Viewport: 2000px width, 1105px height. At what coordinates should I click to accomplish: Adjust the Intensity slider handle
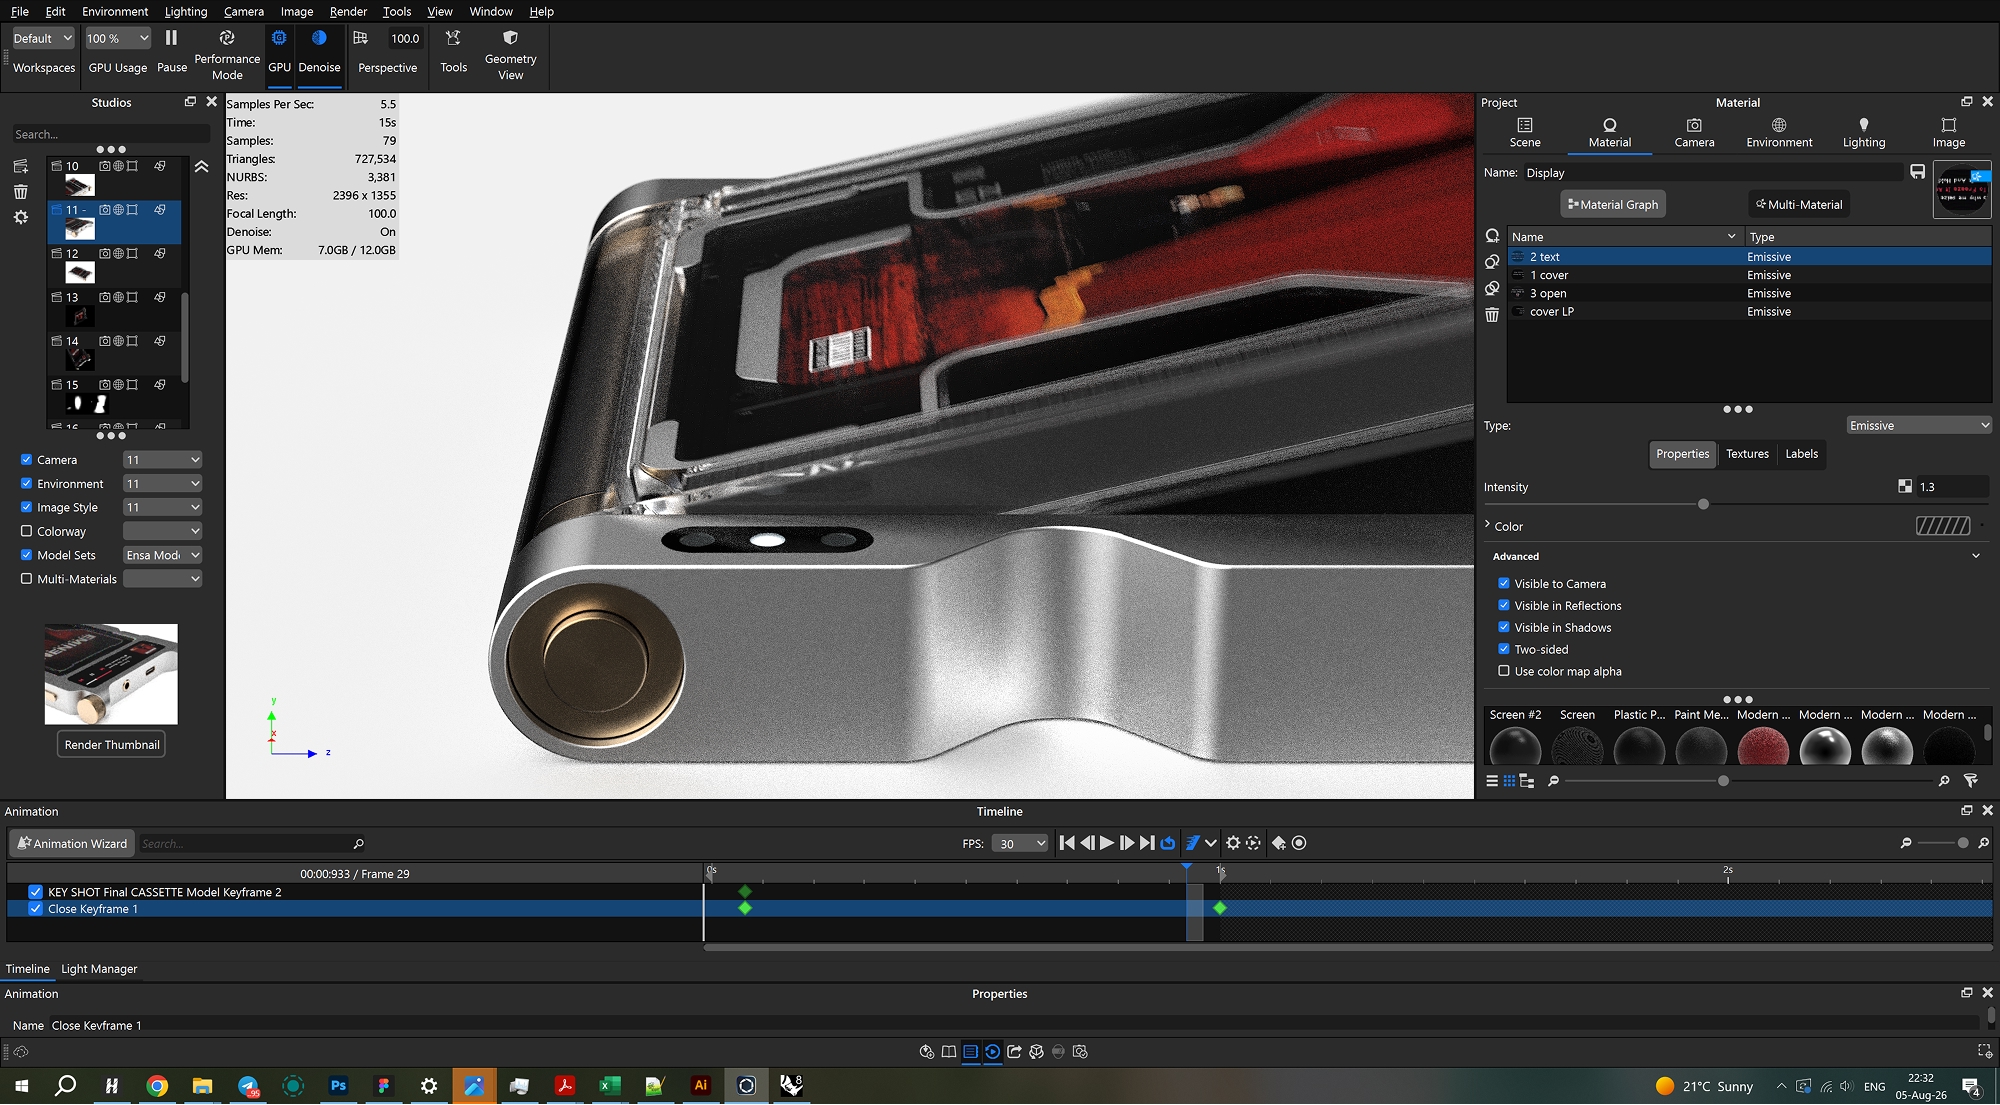(x=1704, y=504)
